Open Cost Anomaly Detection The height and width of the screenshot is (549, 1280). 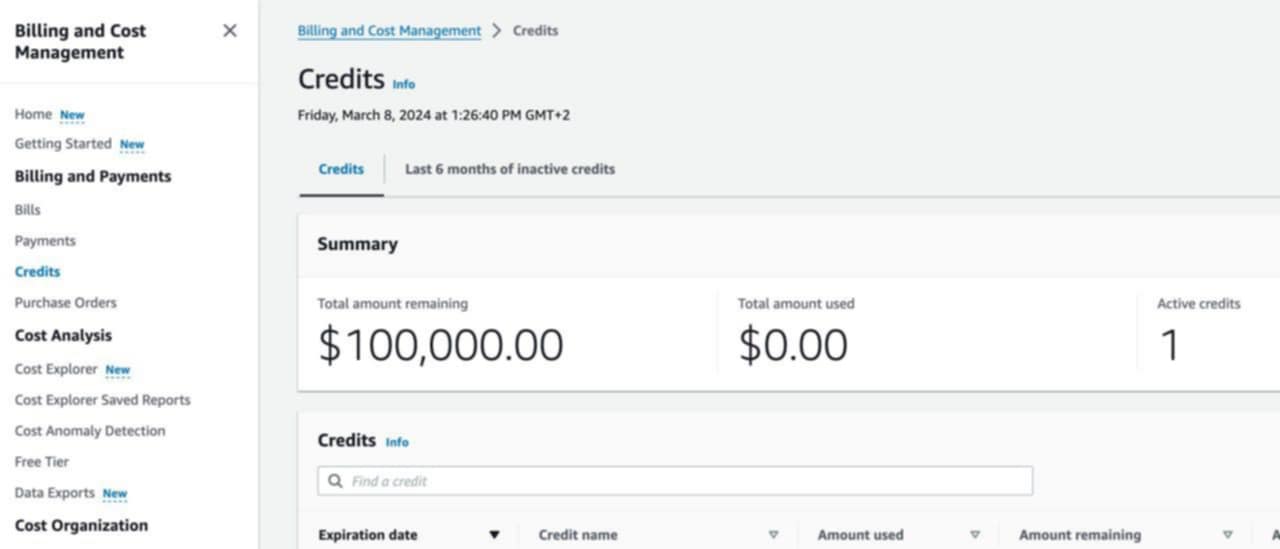click(x=90, y=431)
